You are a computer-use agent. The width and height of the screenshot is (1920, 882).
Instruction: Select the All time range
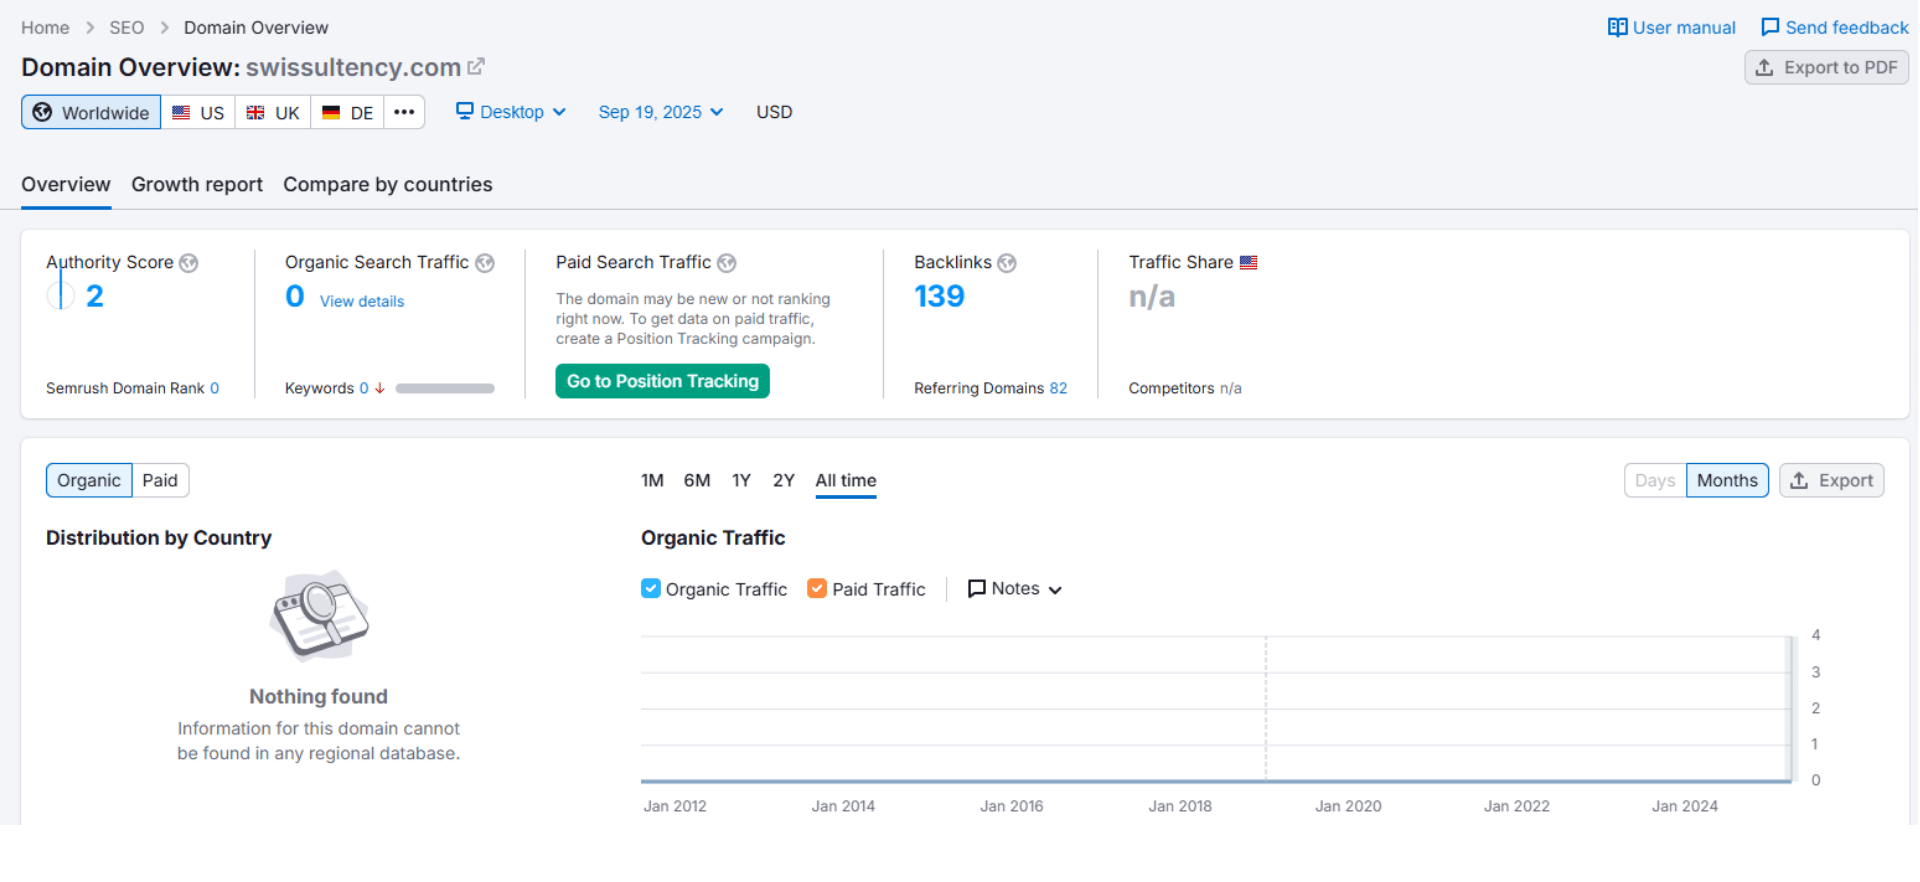846,480
